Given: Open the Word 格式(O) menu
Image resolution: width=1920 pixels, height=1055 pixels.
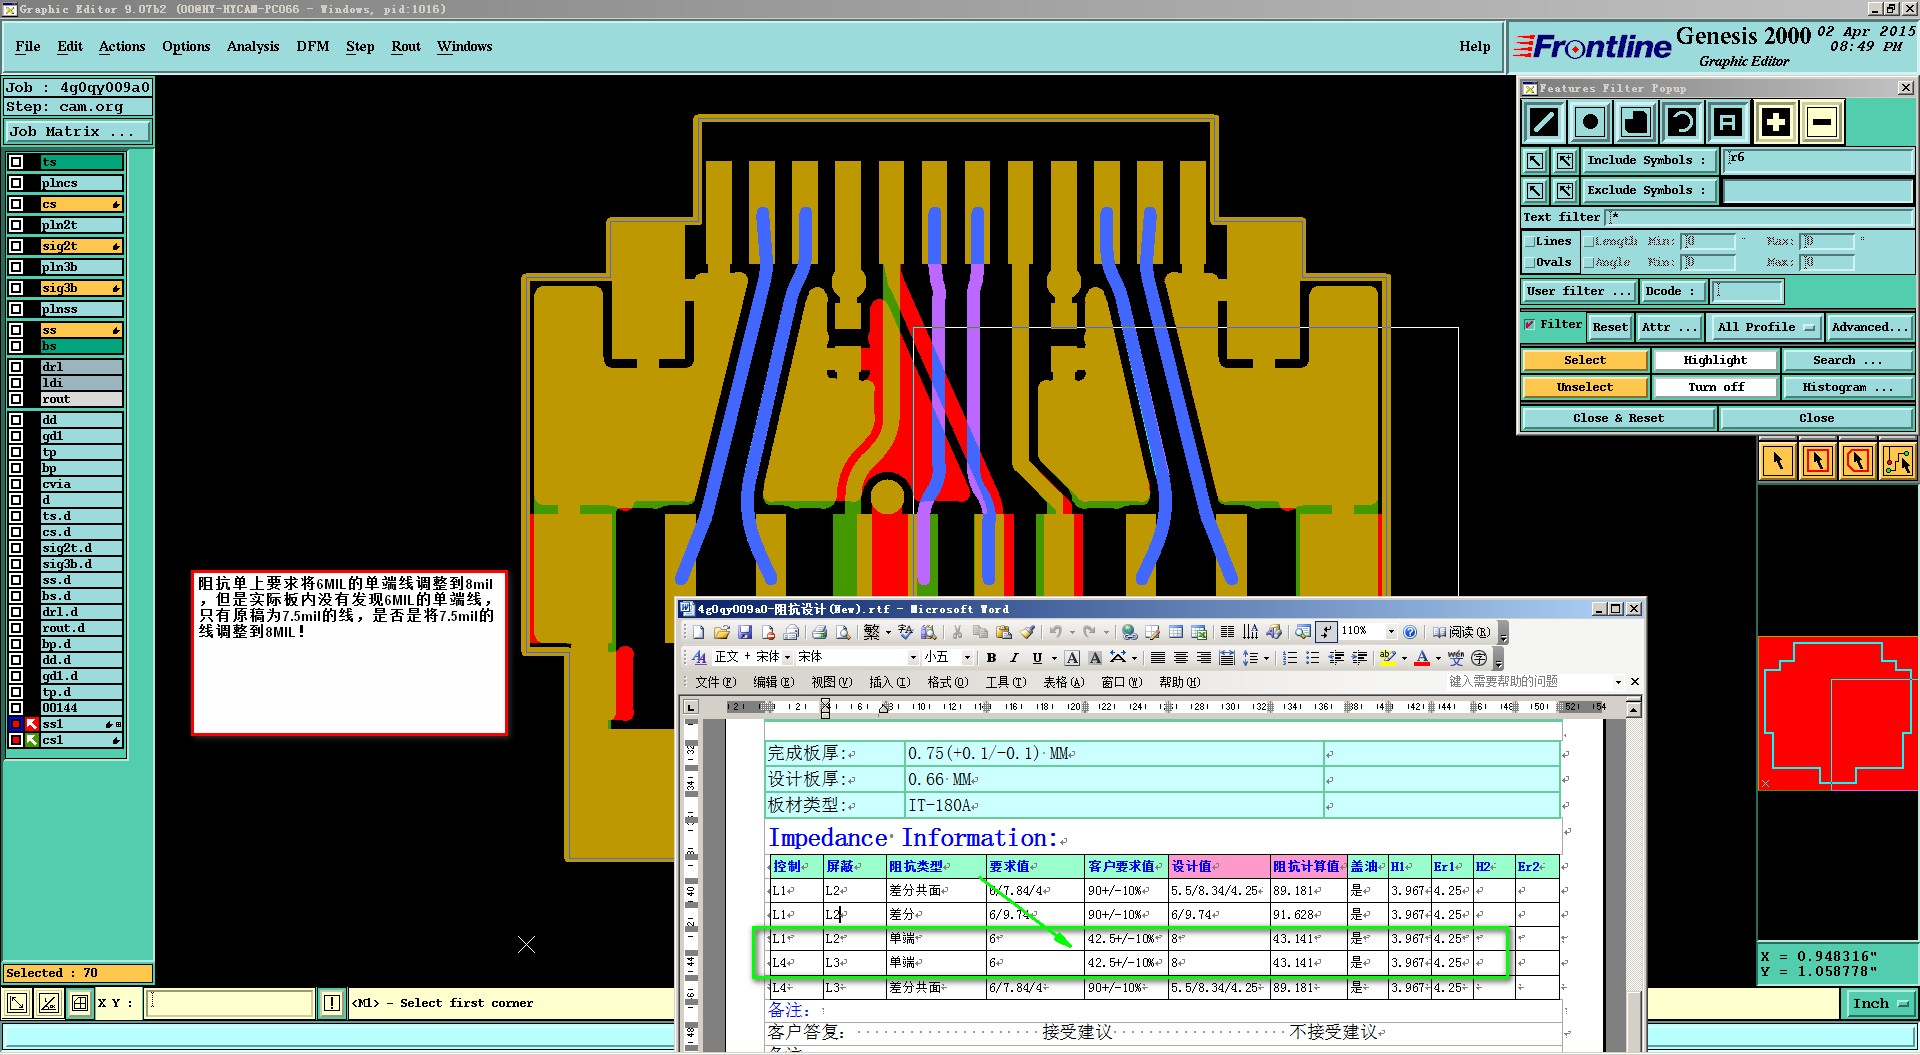Looking at the screenshot, I should pyautogui.click(x=947, y=682).
